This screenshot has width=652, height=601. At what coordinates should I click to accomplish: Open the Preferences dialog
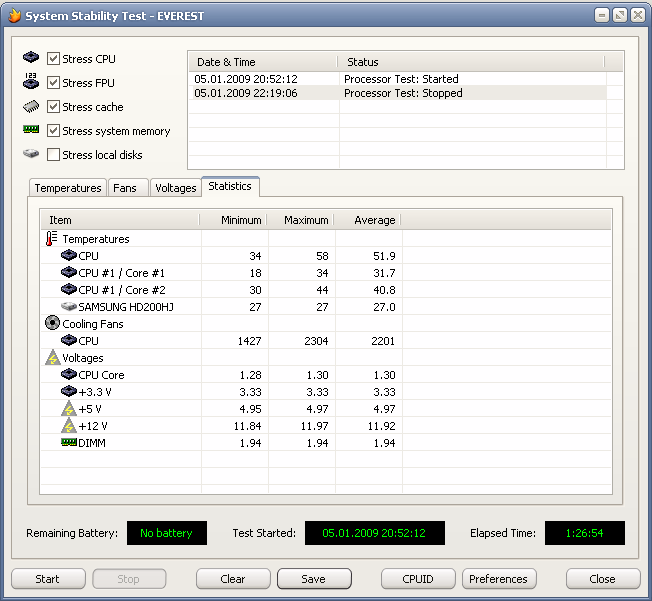(498, 579)
